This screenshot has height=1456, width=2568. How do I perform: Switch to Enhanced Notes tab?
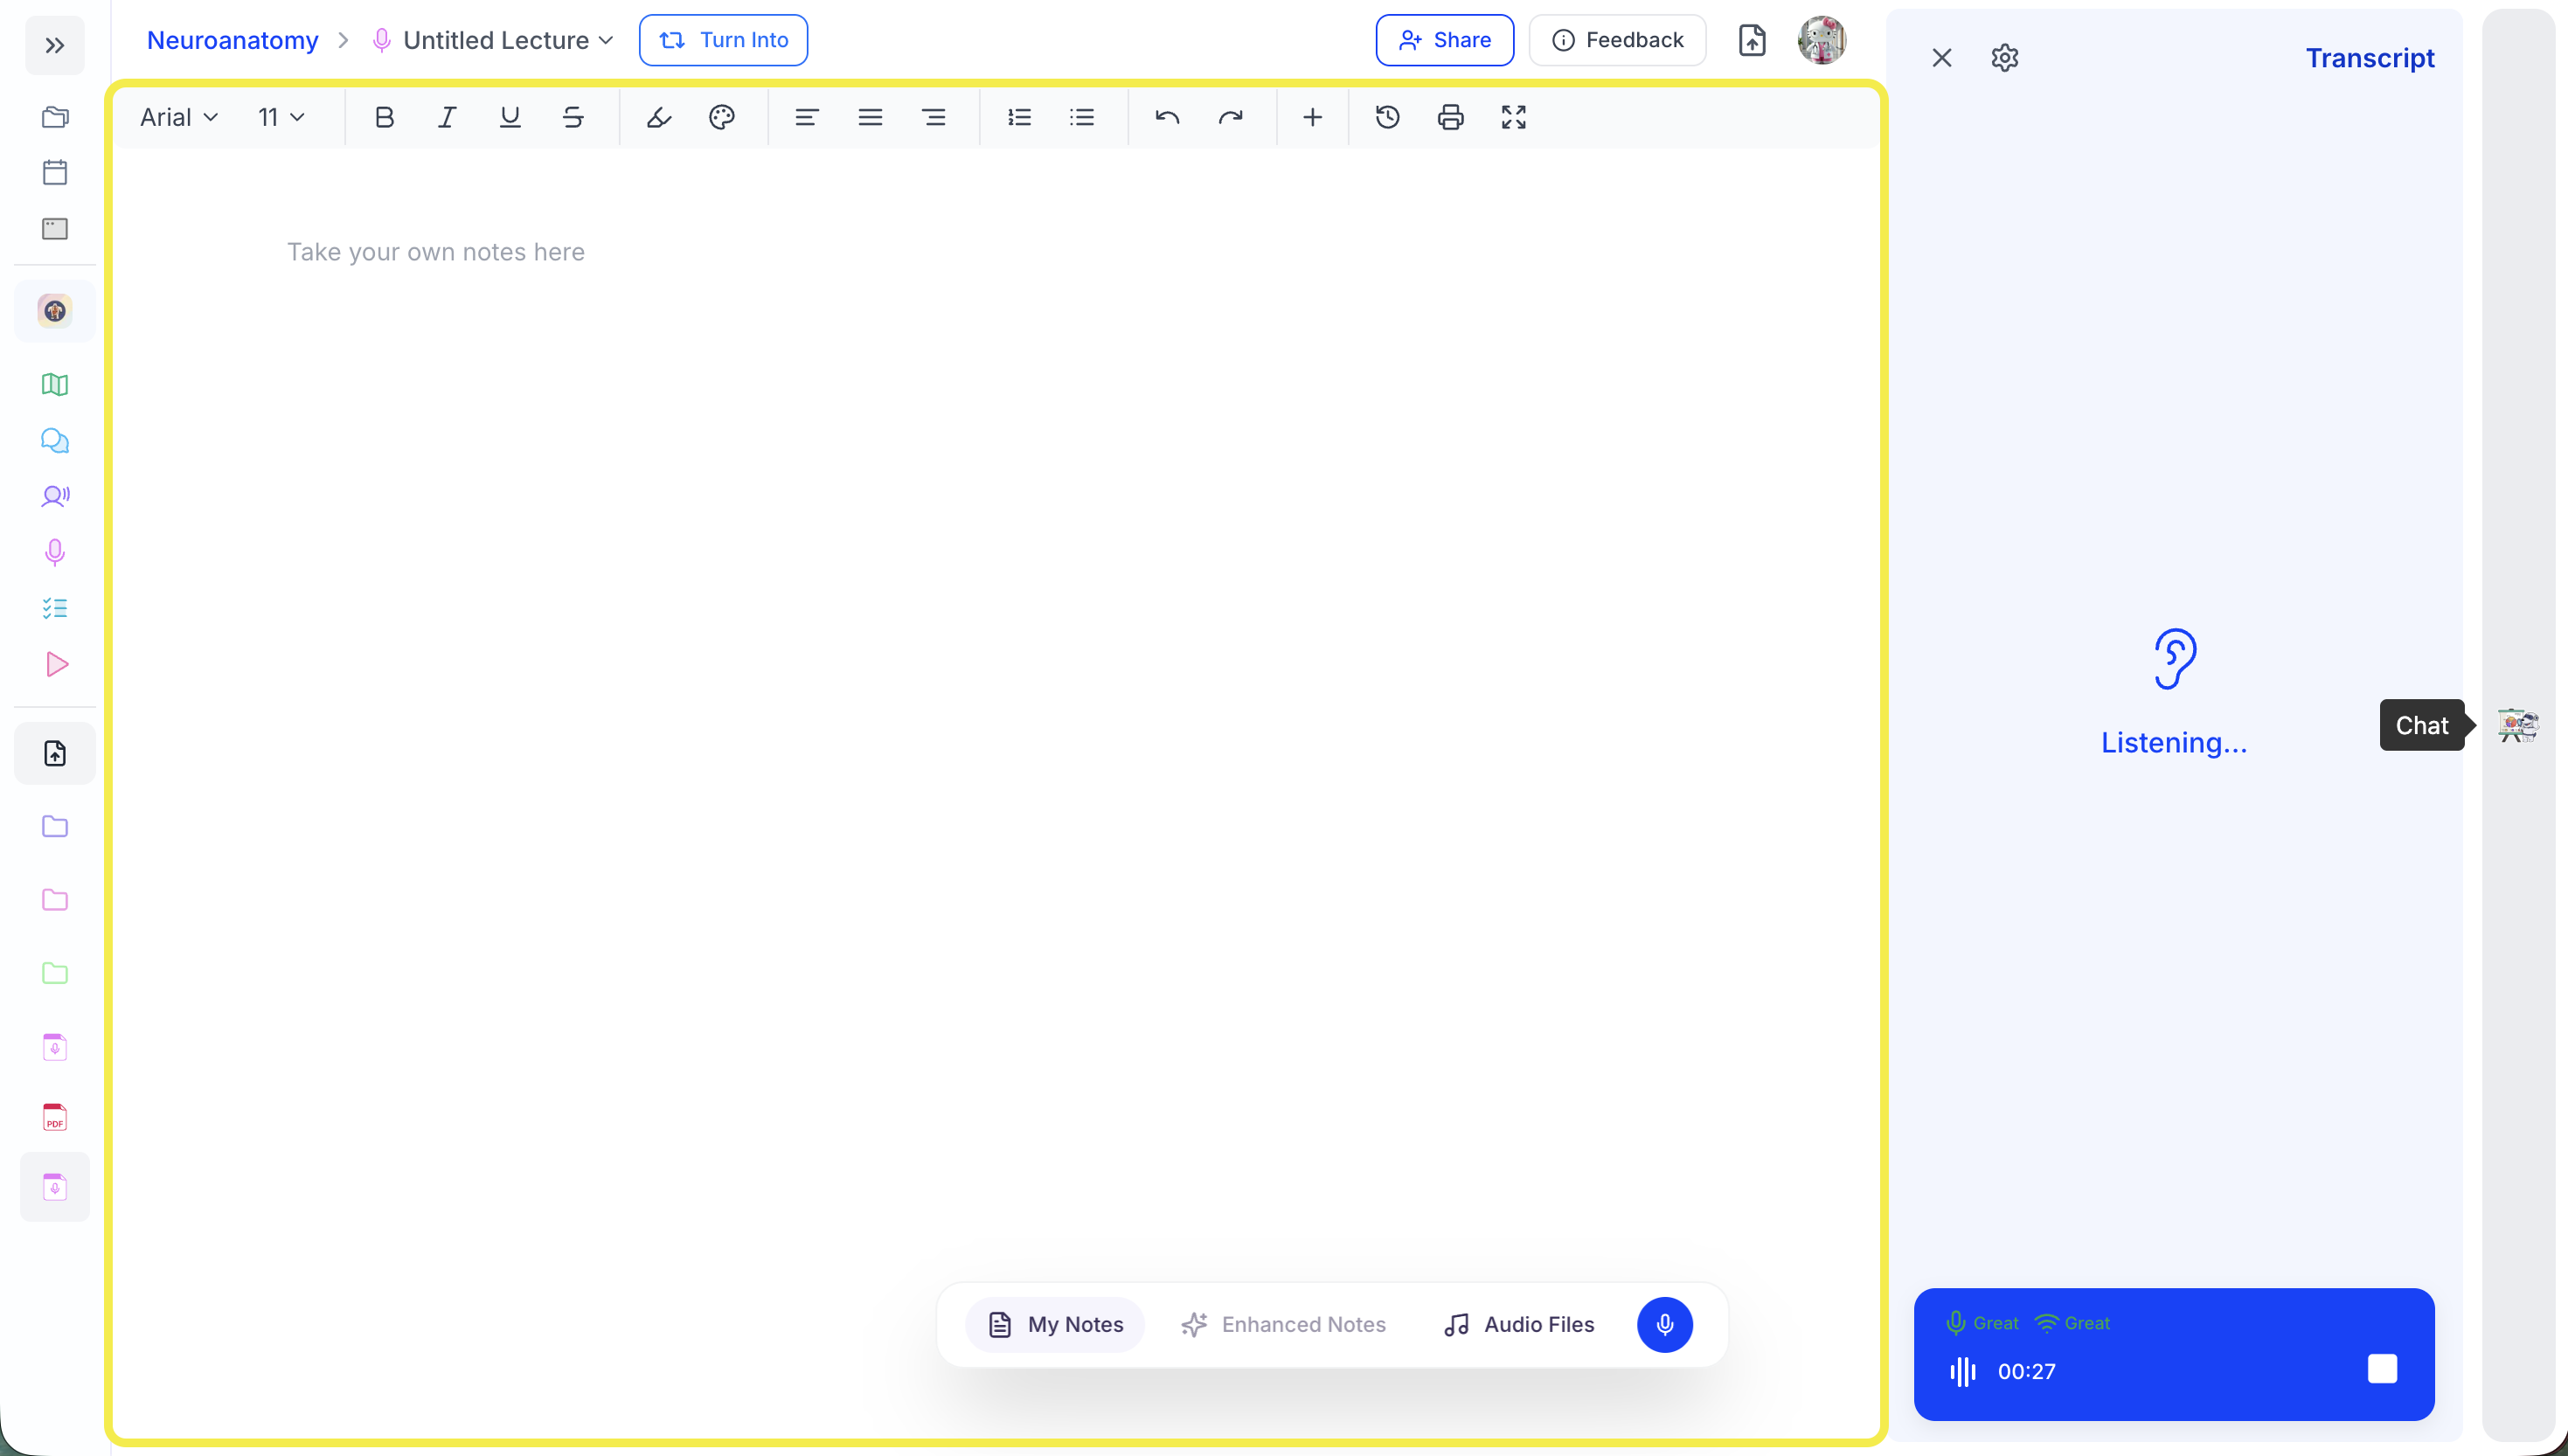(1283, 1324)
